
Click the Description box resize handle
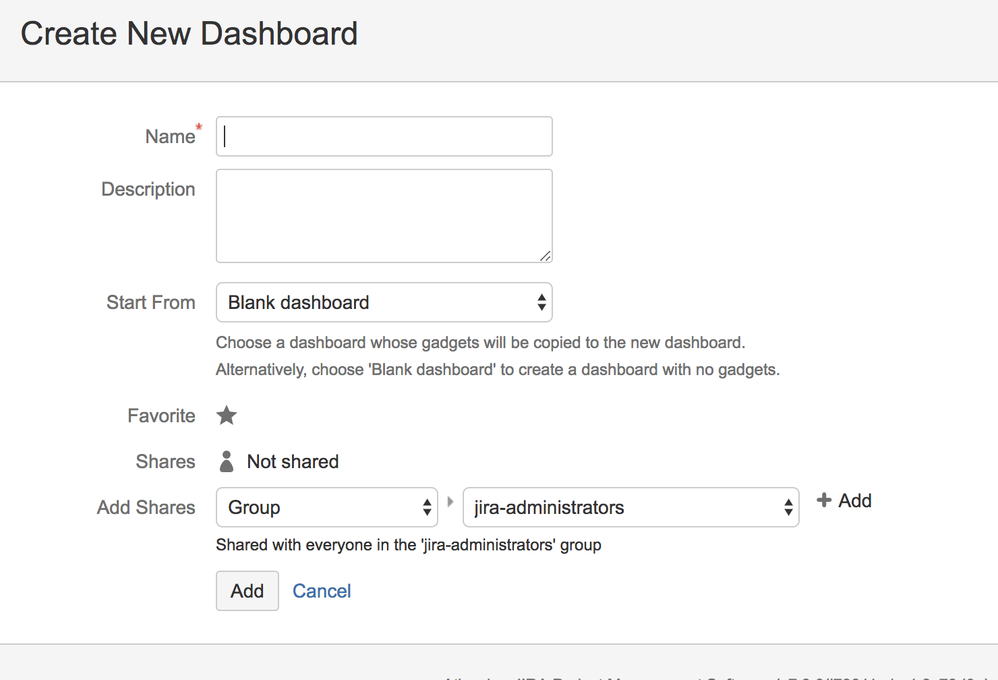click(x=545, y=256)
